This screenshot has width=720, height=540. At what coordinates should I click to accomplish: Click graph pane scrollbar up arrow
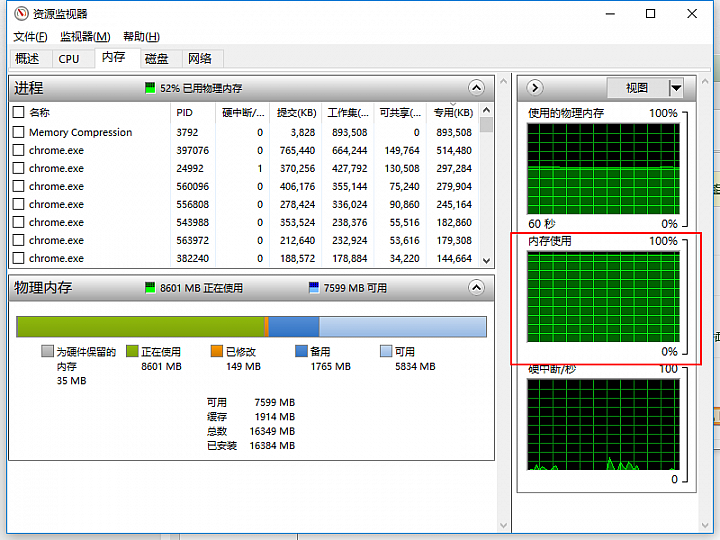(705, 81)
